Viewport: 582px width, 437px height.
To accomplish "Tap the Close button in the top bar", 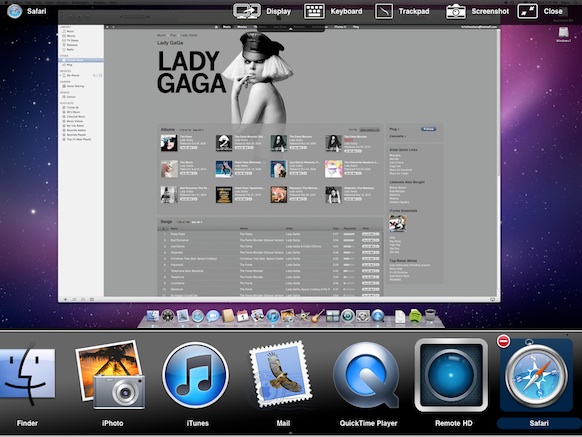I will [x=540, y=11].
